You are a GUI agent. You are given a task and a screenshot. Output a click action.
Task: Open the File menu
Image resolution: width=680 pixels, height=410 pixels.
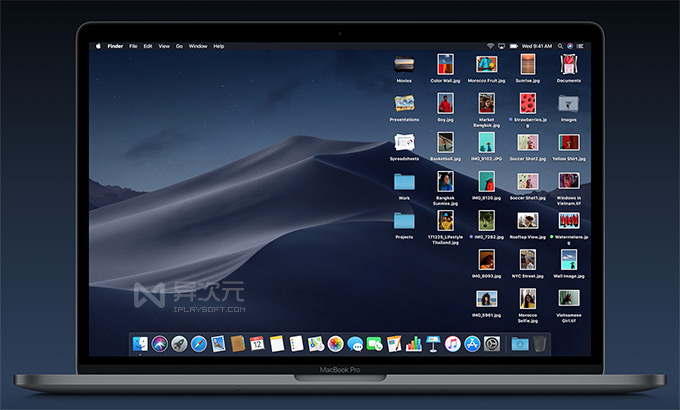132,46
